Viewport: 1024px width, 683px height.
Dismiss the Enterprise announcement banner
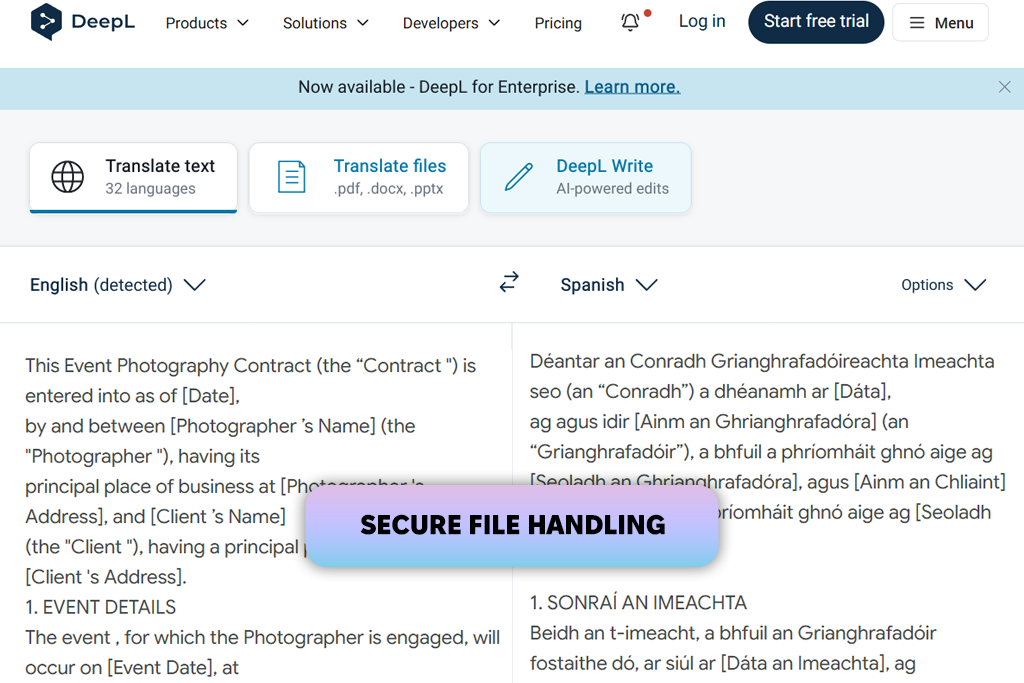point(1004,87)
